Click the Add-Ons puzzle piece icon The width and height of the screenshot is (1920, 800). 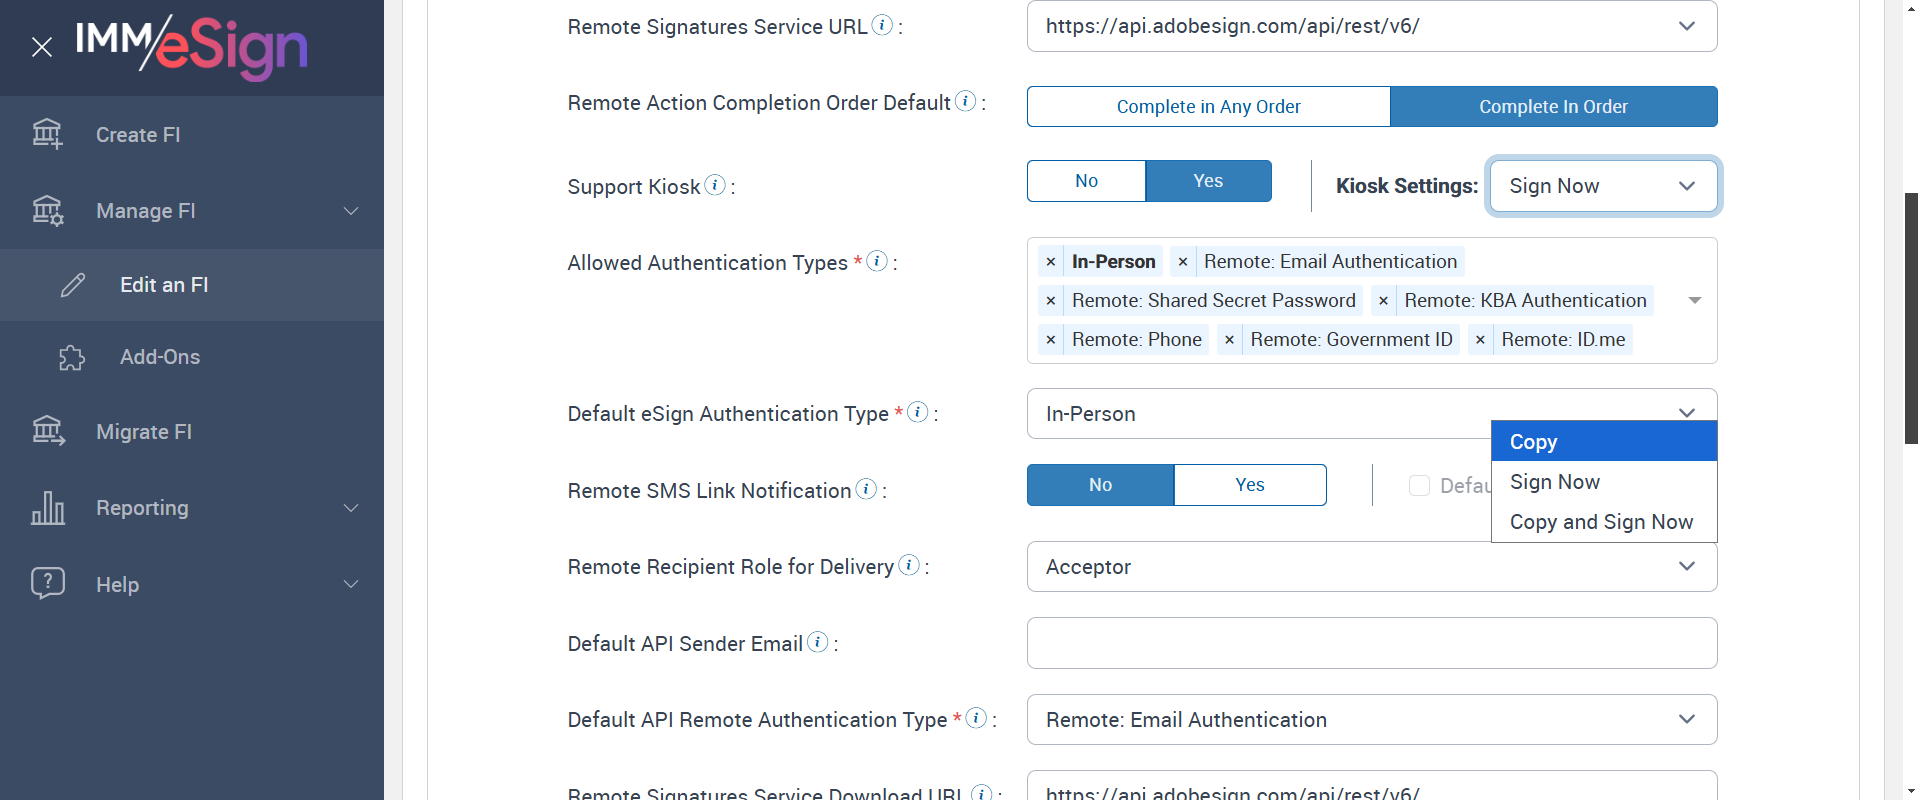pos(72,357)
